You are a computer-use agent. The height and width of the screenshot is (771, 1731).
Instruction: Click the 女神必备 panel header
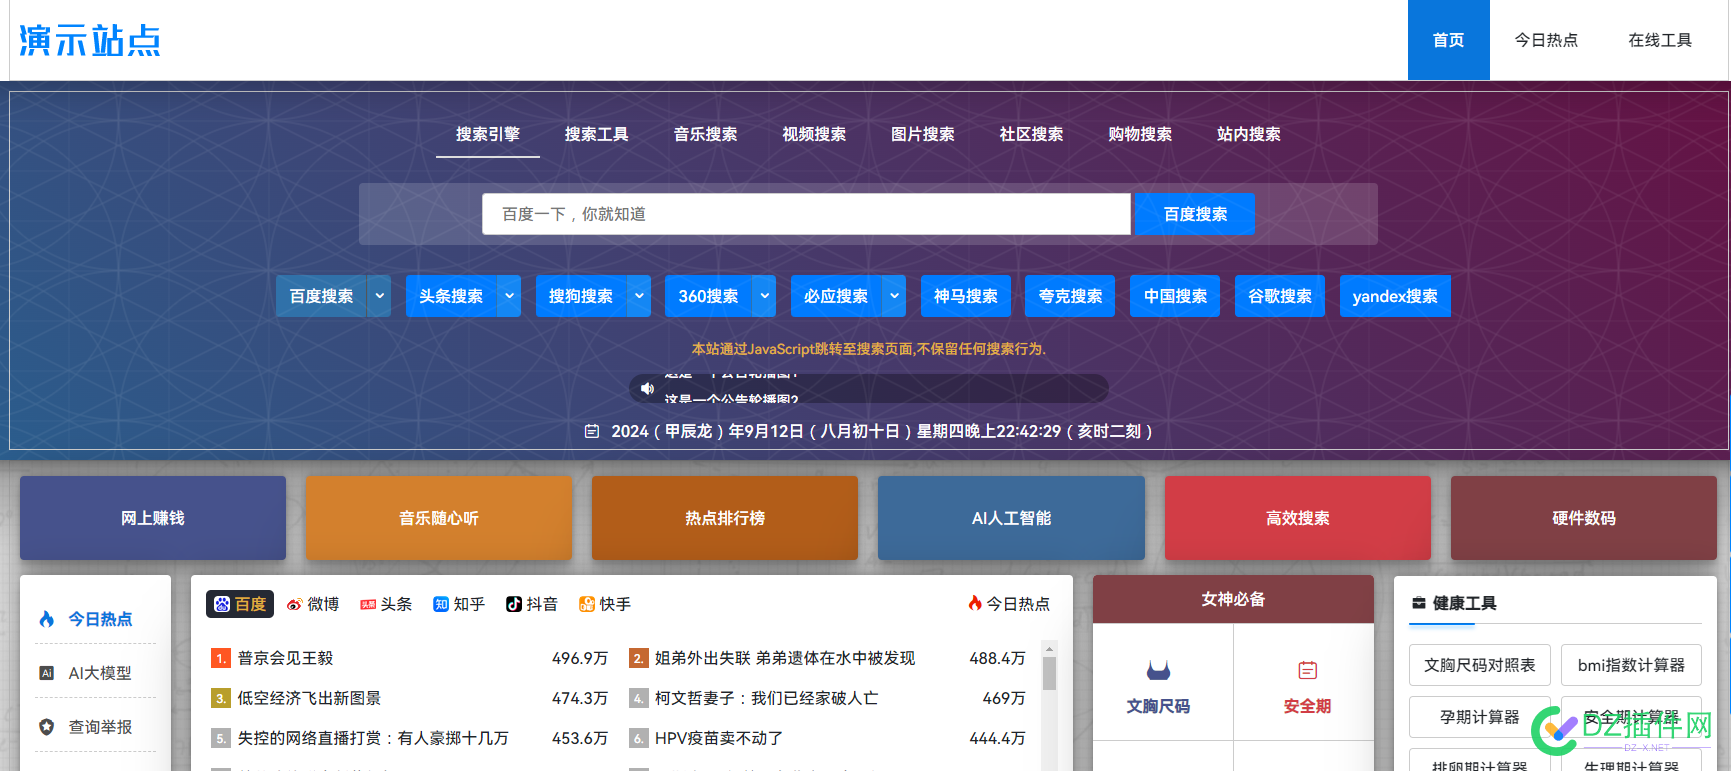tap(1233, 599)
